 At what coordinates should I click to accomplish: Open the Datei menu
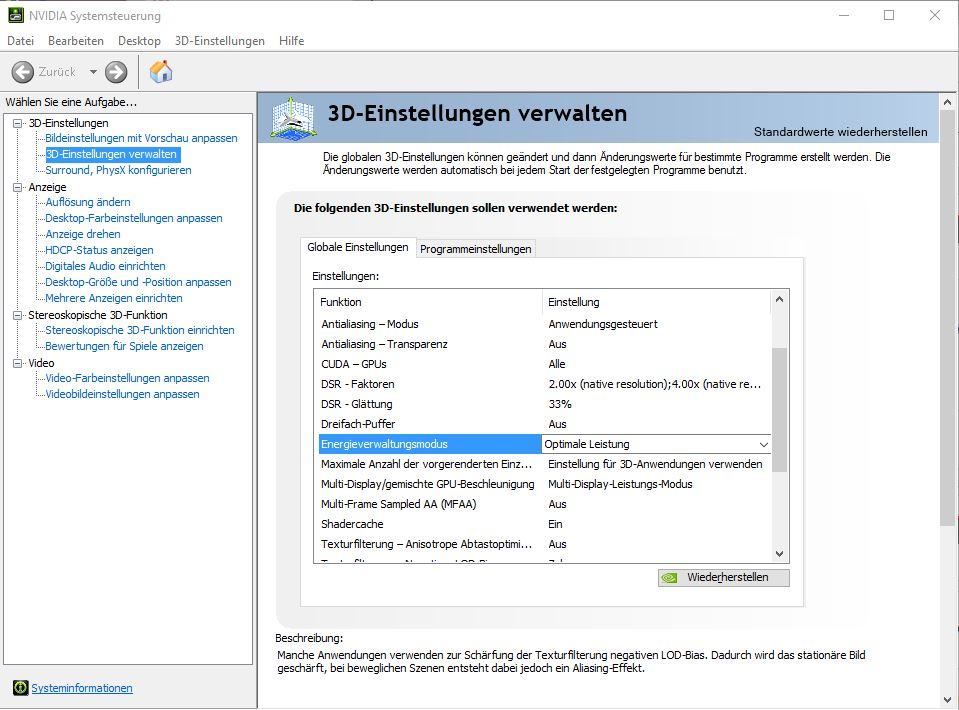point(20,40)
